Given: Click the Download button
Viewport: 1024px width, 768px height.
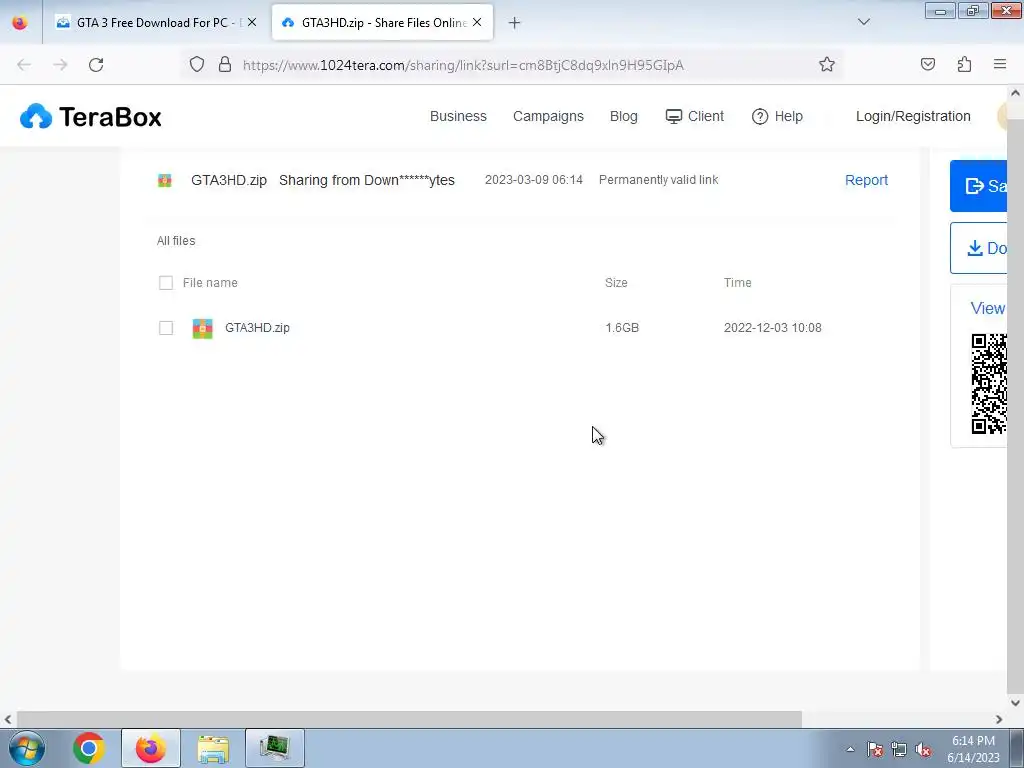Looking at the screenshot, I should (978, 248).
